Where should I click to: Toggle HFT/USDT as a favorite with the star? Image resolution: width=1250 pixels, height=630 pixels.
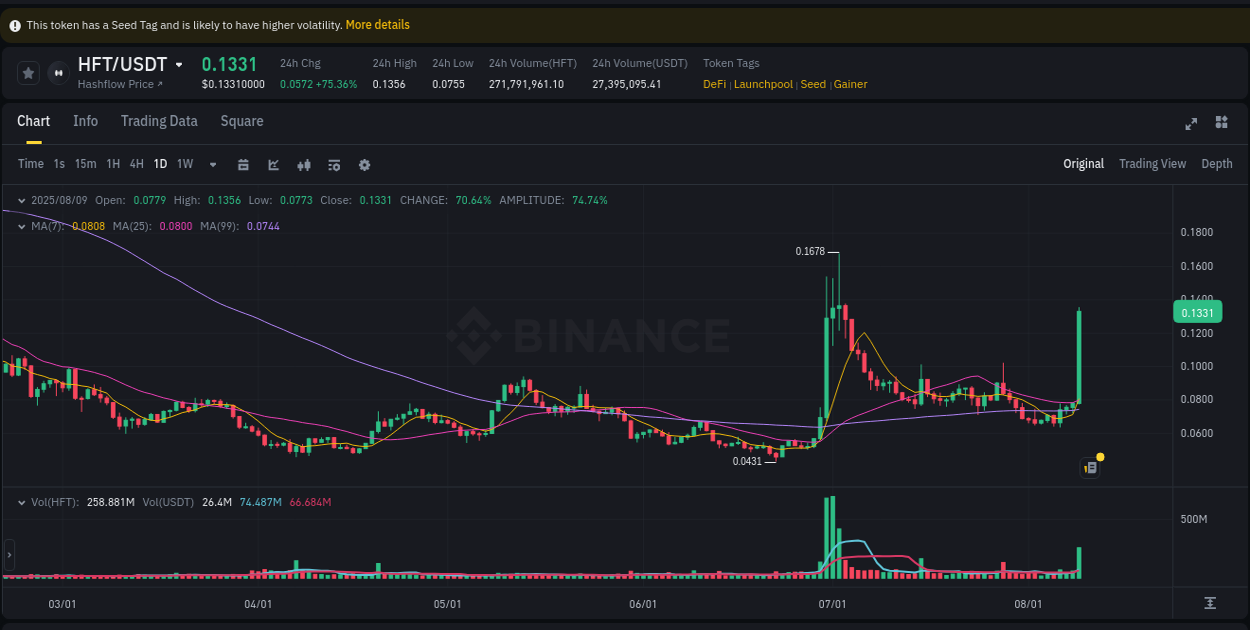click(x=28, y=72)
